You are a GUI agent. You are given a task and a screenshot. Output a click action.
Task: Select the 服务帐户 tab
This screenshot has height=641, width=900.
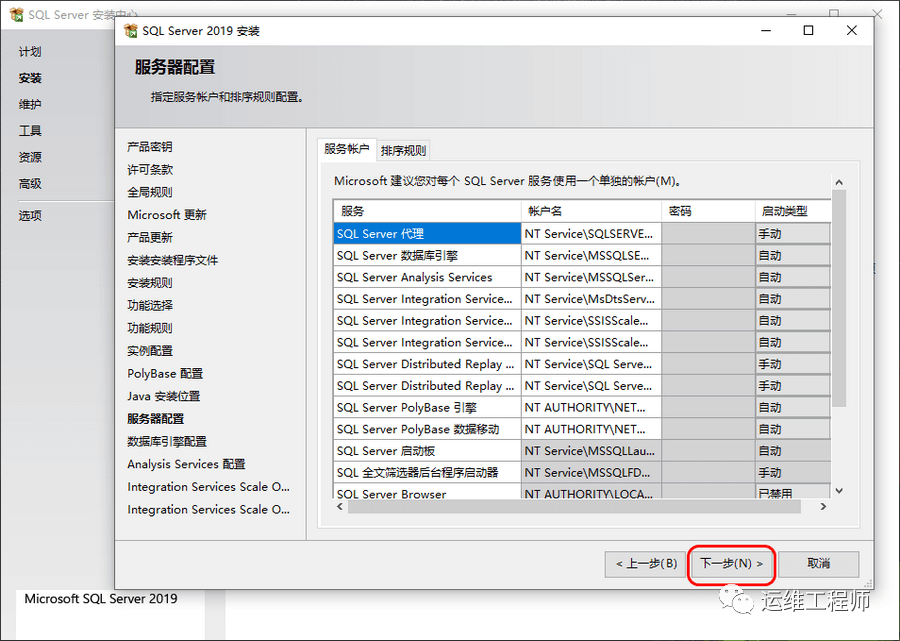click(x=346, y=149)
